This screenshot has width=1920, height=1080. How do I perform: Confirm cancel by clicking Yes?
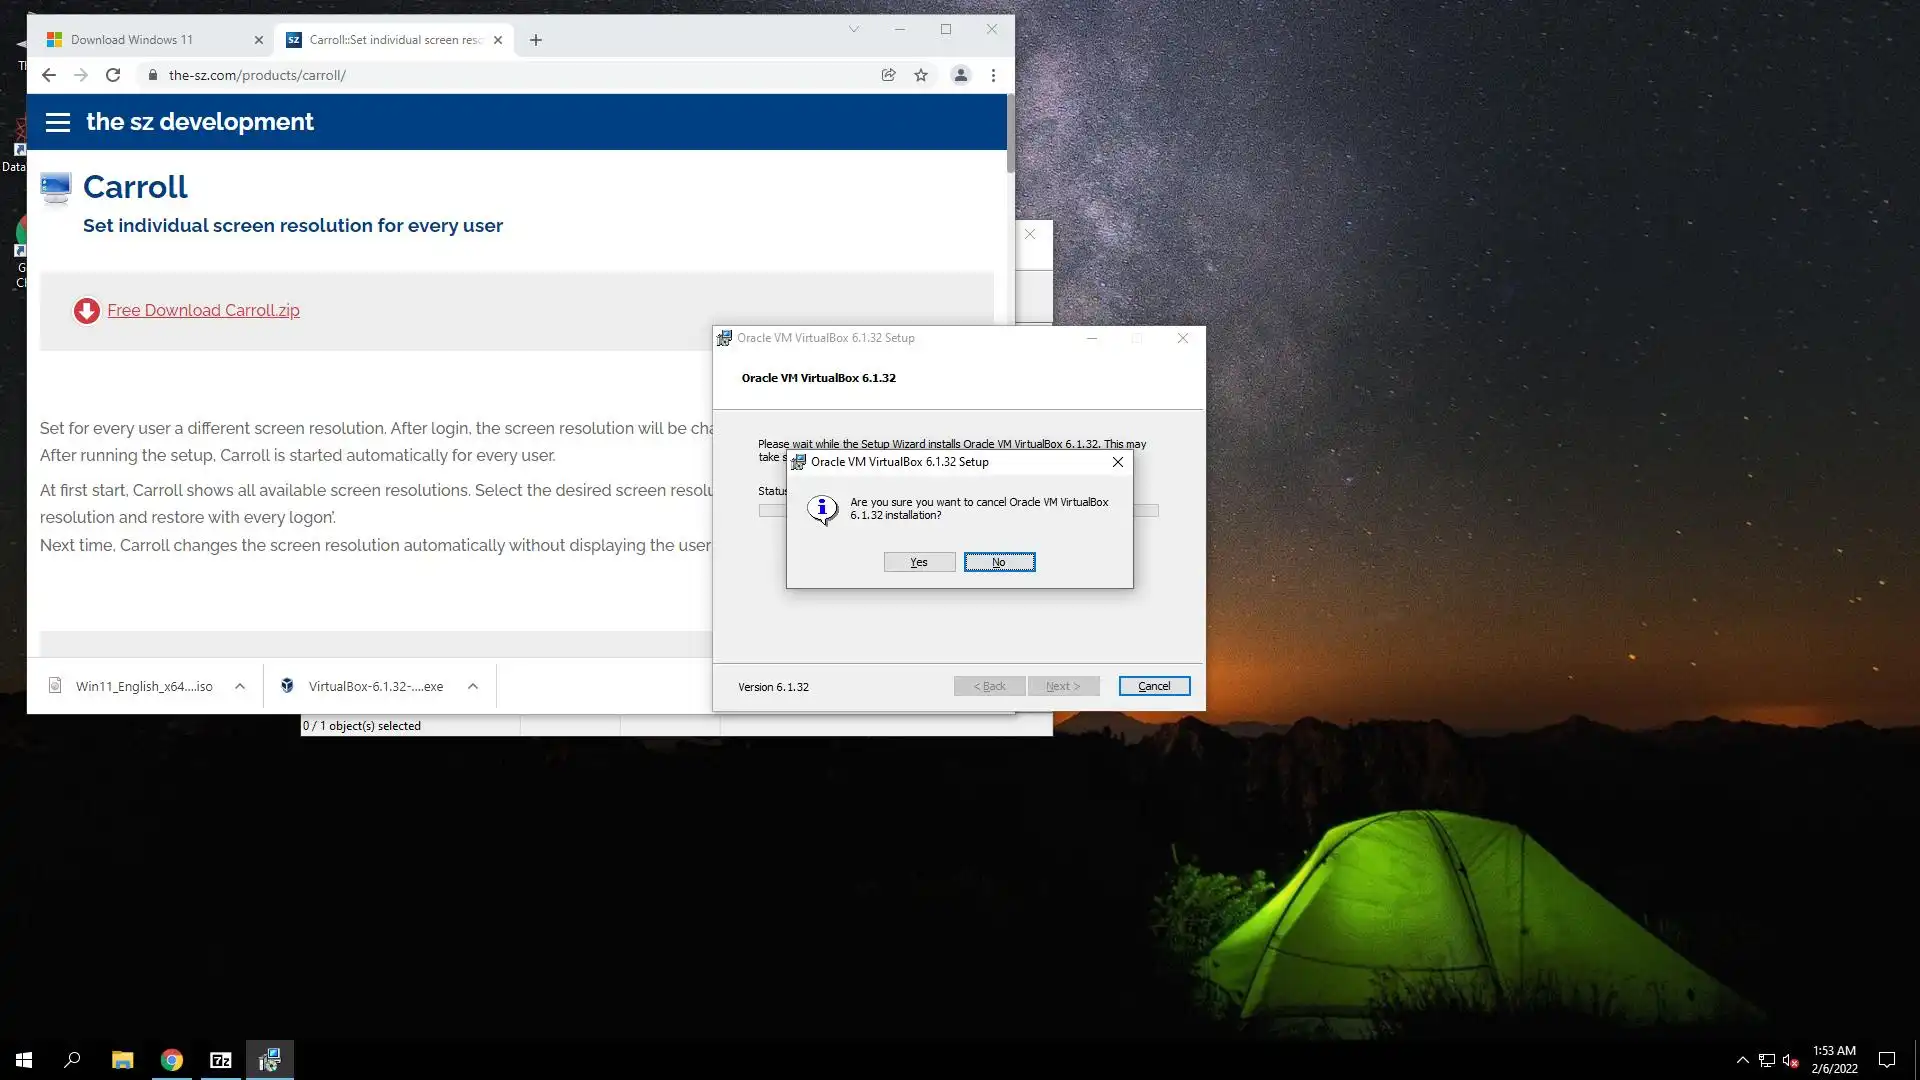(919, 562)
